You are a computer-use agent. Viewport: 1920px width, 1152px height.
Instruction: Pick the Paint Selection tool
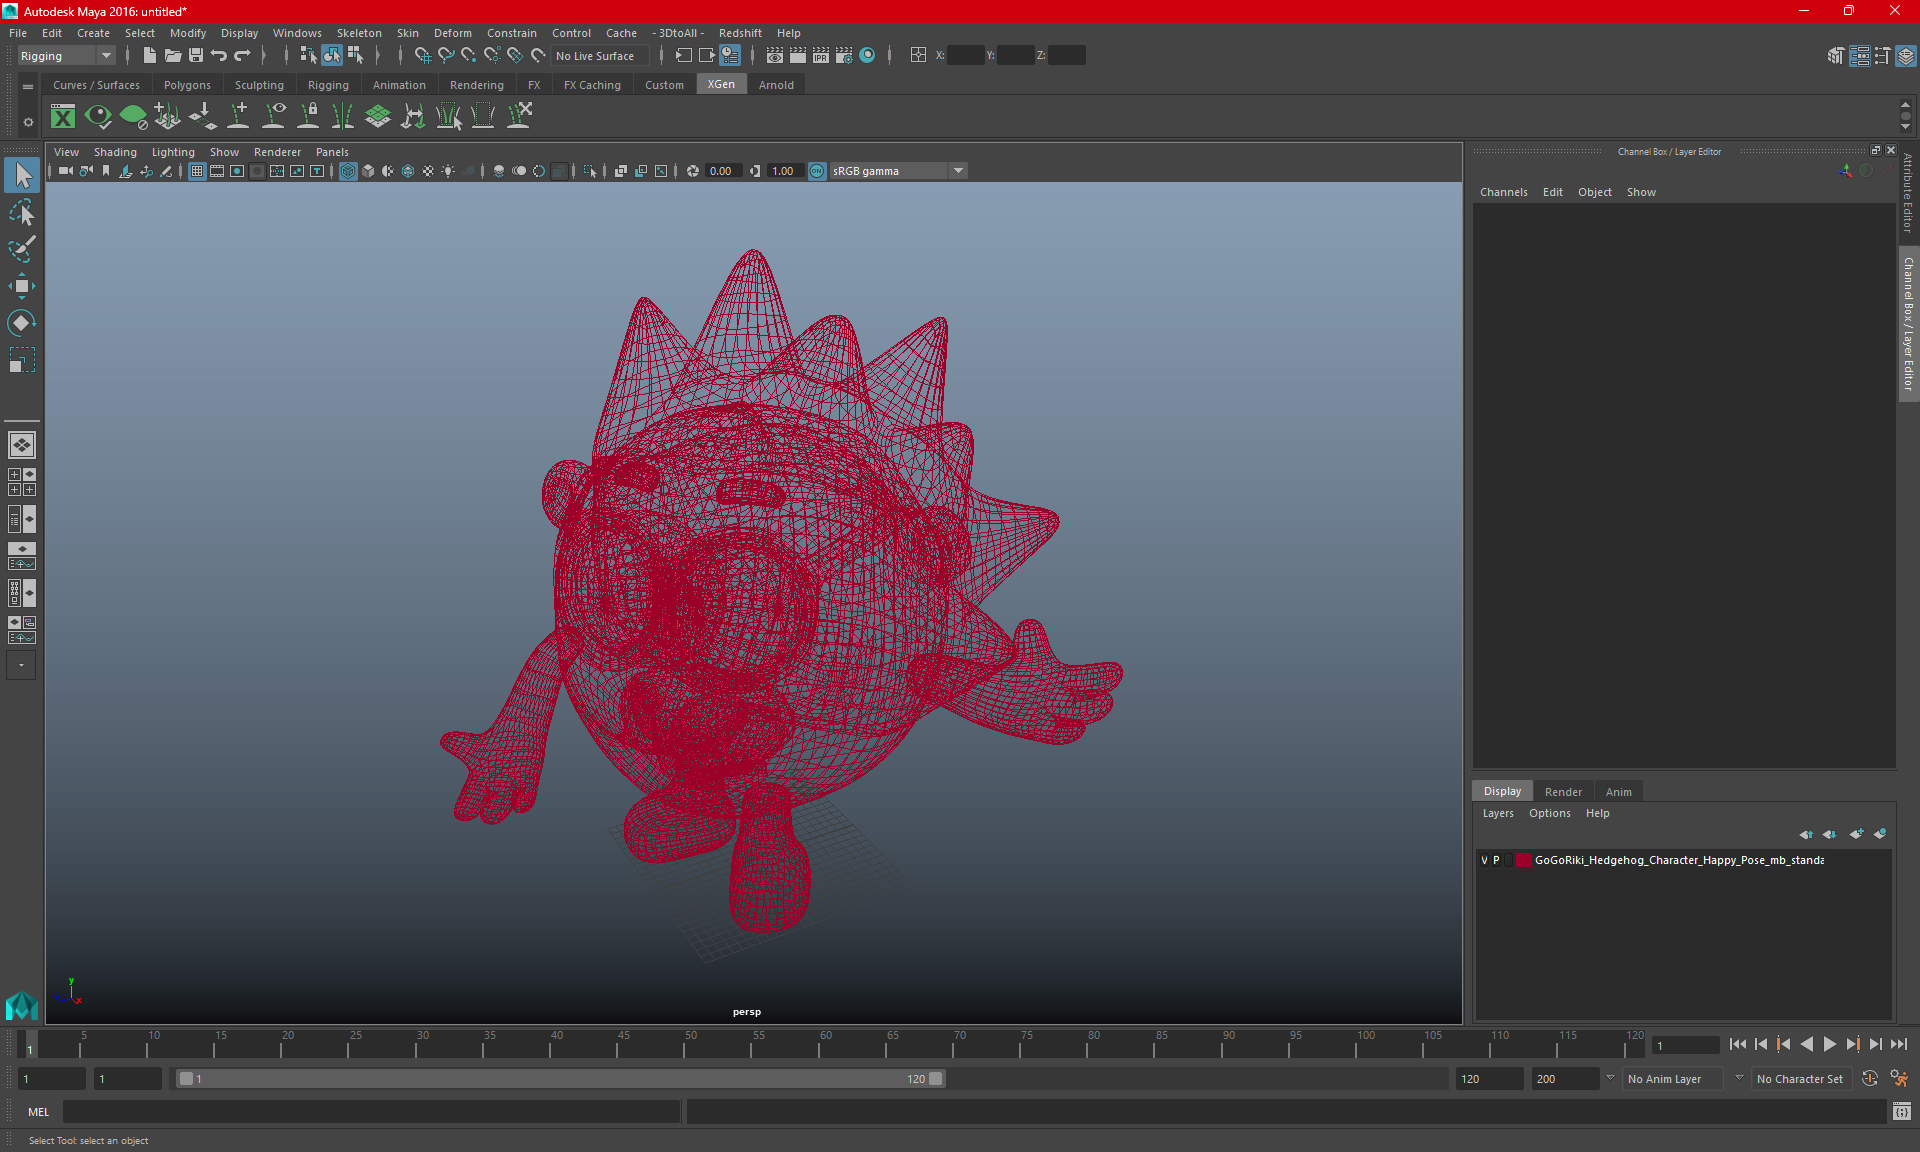tap(21, 249)
